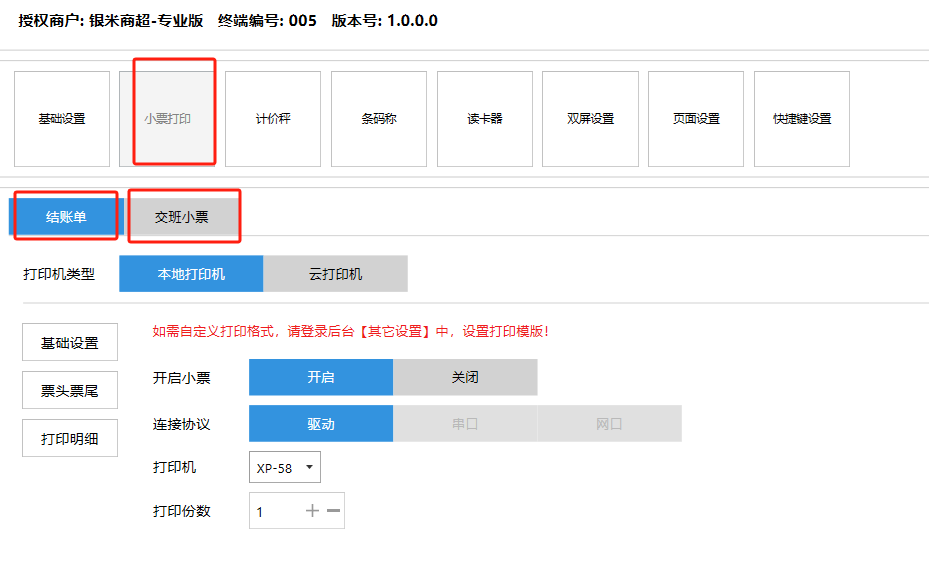Select the 小票打印 settings tile
The width and height of the screenshot is (929, 568).
coord(168,119)
